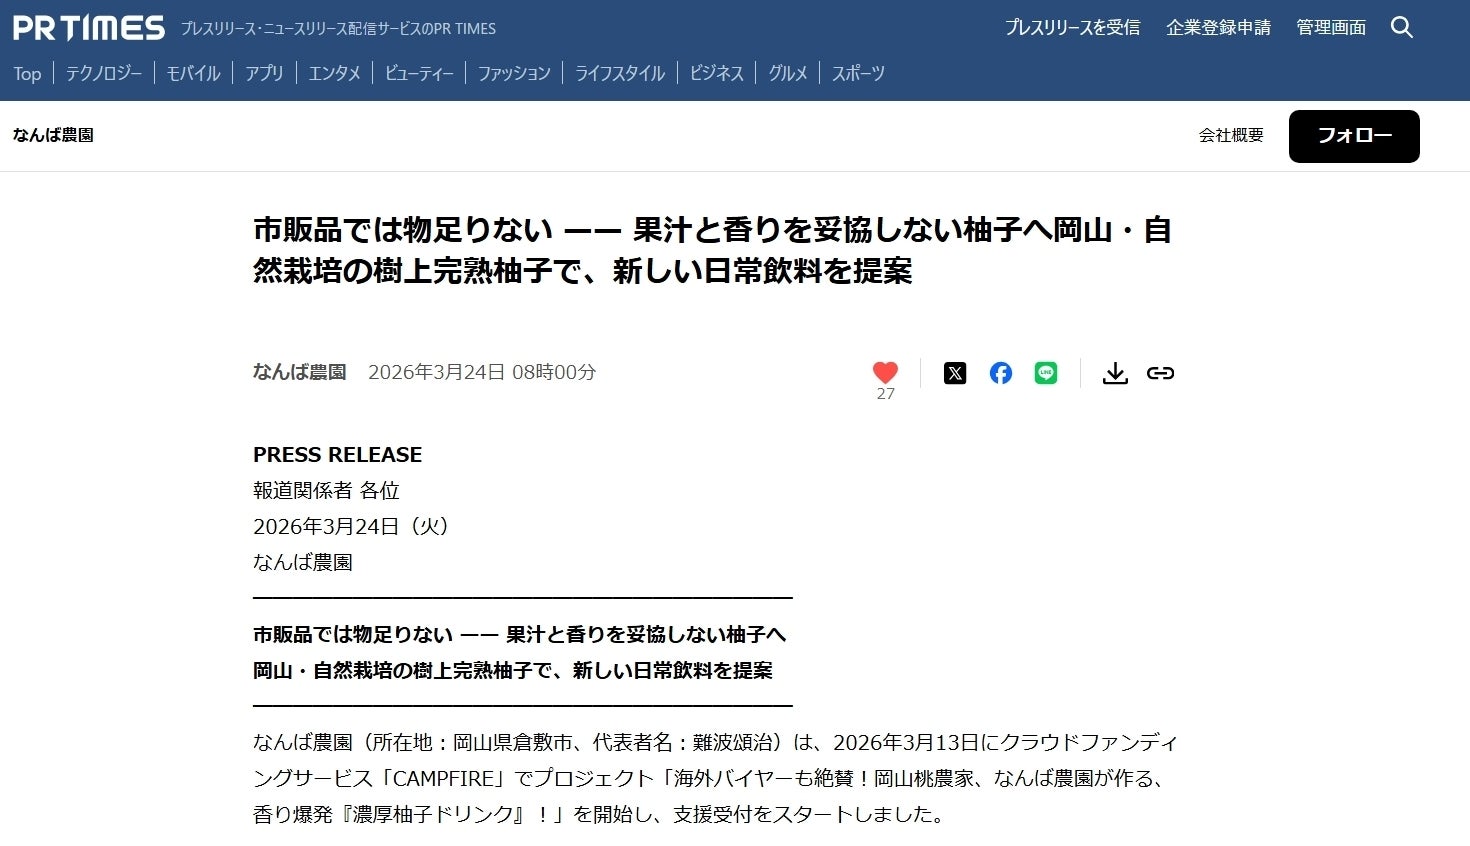Image resolution: width=1470 pixels, height=846 pixels.
Task: Like the release with heart icon
Action: (x=885, y=373)
